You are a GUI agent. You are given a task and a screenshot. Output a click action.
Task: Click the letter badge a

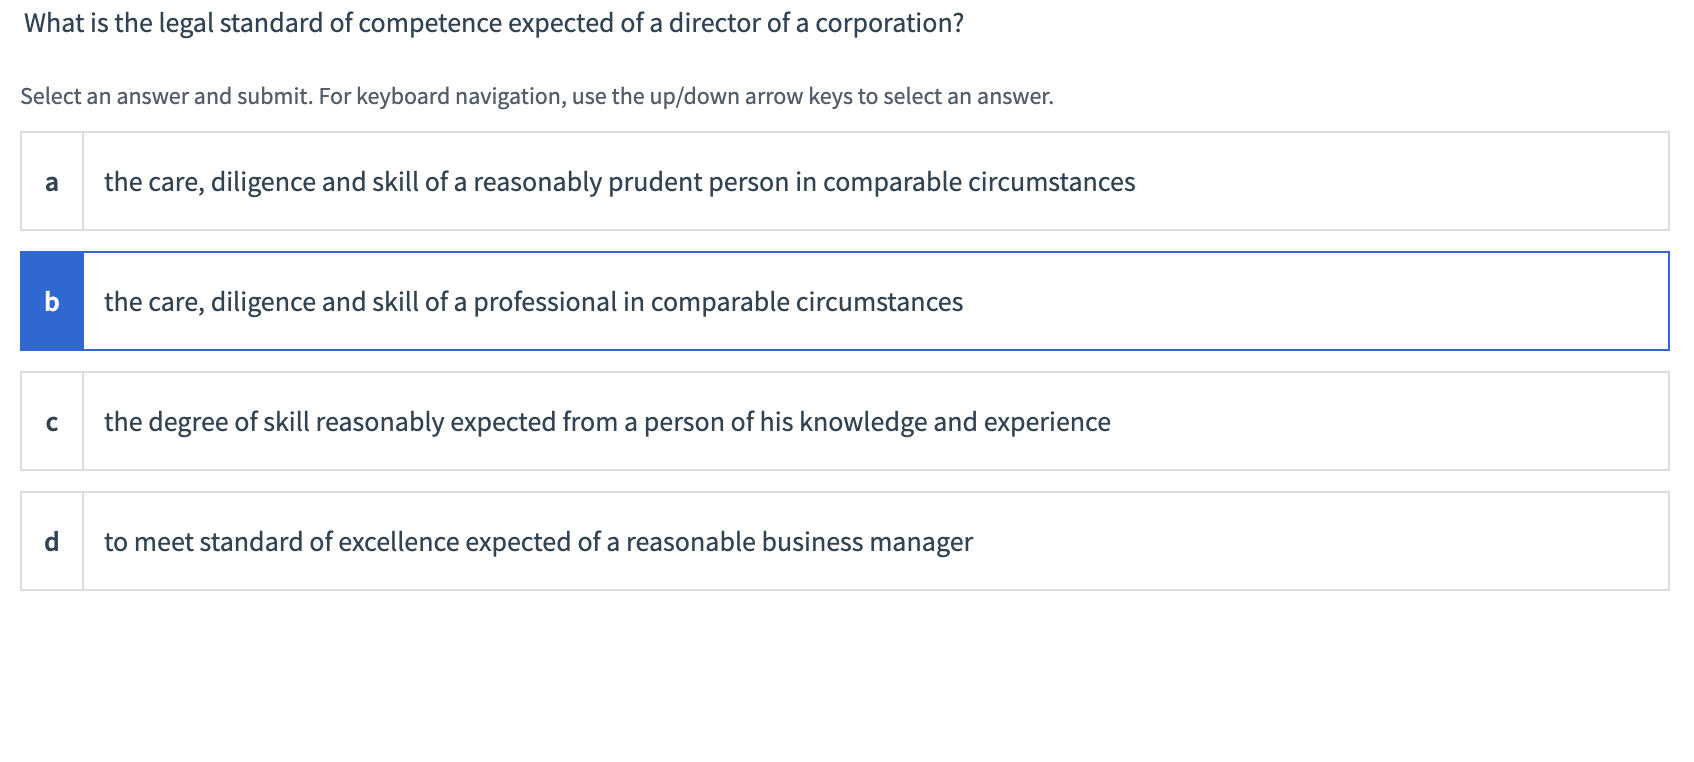click(52, 182)
